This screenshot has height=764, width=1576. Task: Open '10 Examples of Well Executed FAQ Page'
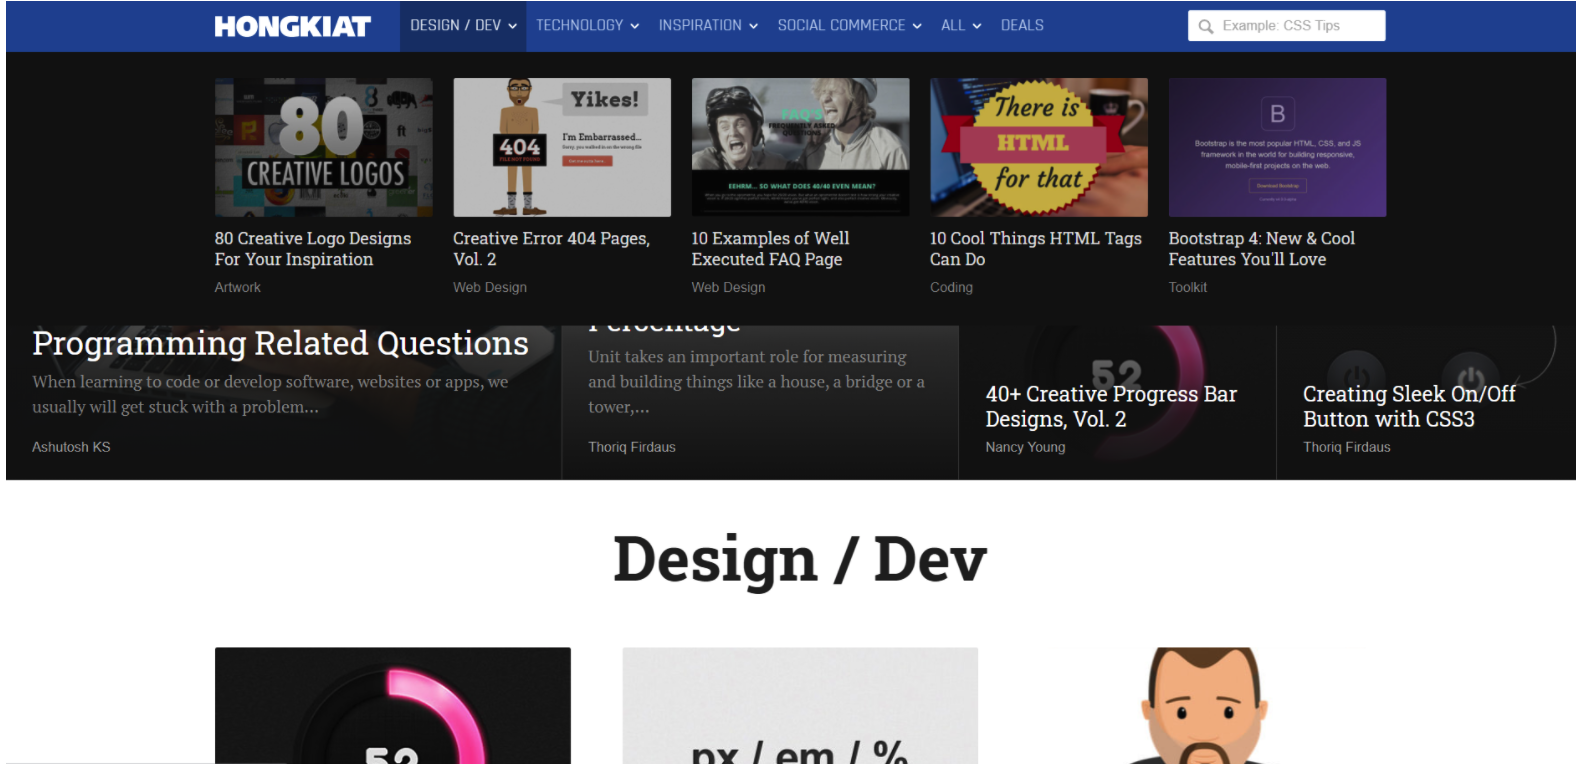pos(770,249)
